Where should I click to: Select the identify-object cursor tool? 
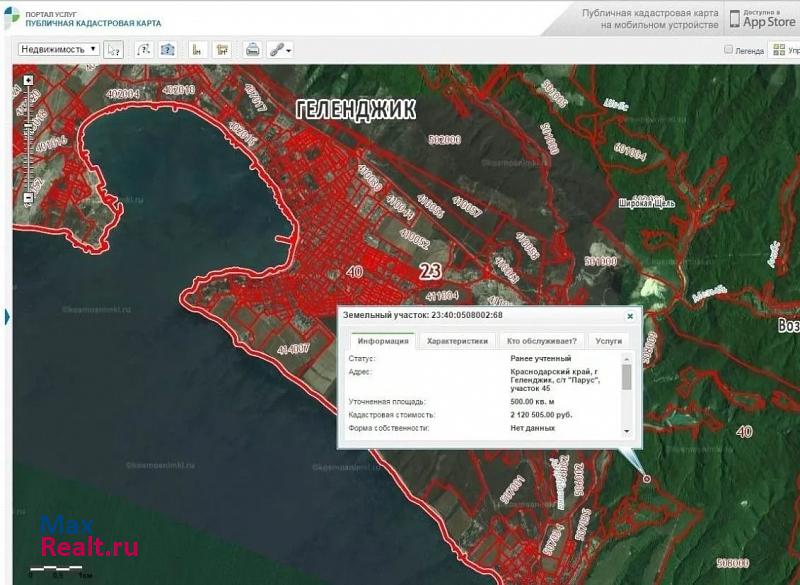click(114, 49)
